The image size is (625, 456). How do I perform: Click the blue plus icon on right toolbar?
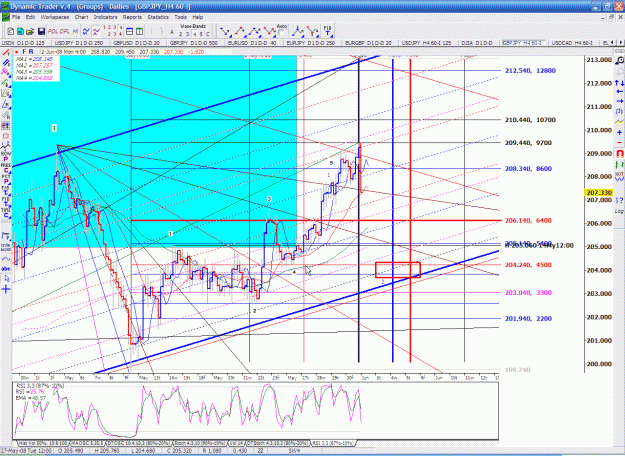click(x=619, y=132)
